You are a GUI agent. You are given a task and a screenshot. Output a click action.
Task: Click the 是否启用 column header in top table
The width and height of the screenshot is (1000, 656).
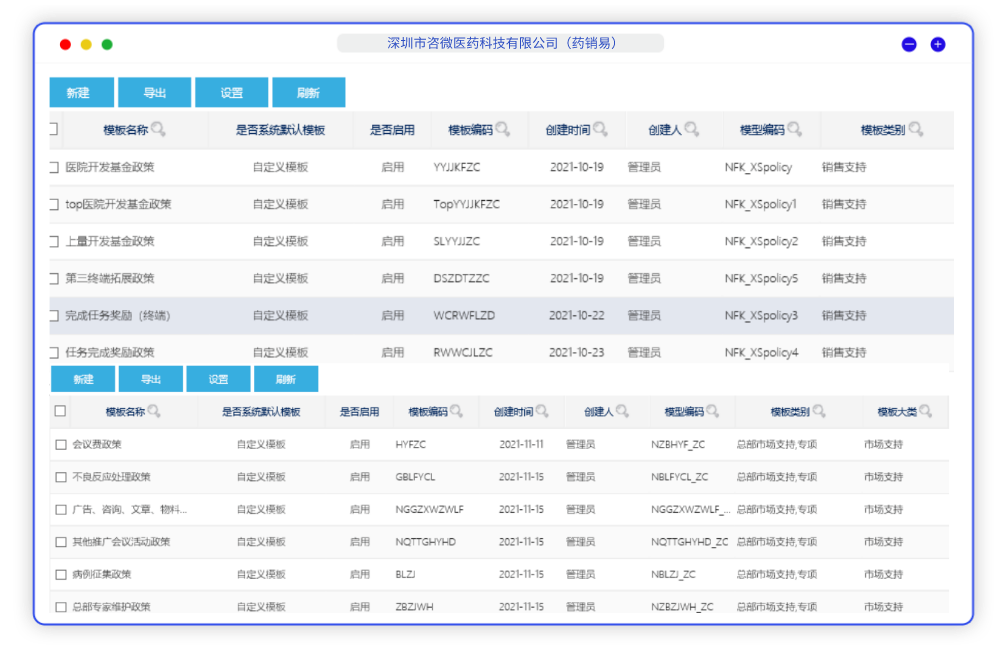(x=392, y=130)
